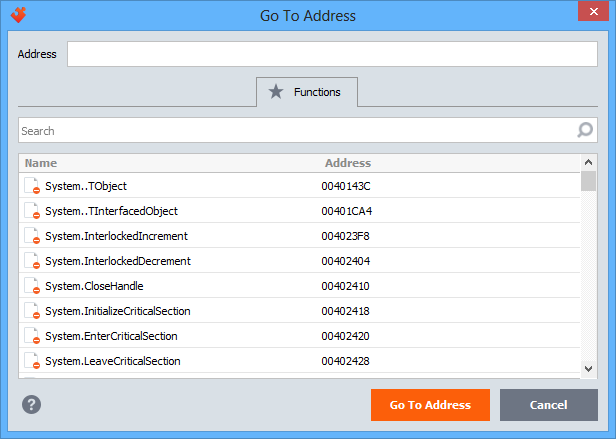Click the icon beside System.EnterCriticalSection

[31, 336]
